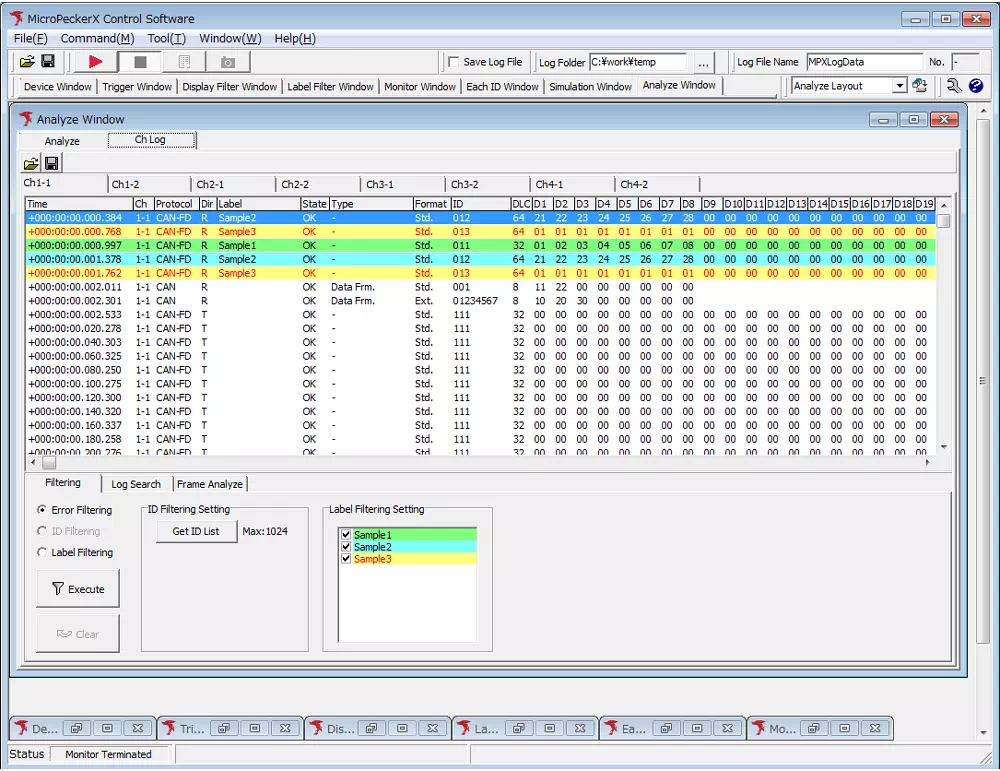Image resolution: width=1000 pixels, height=771 pixels.
Task: Click the magnifier search icon near layout
Action: pyautogui.click(x=954, y=86)
